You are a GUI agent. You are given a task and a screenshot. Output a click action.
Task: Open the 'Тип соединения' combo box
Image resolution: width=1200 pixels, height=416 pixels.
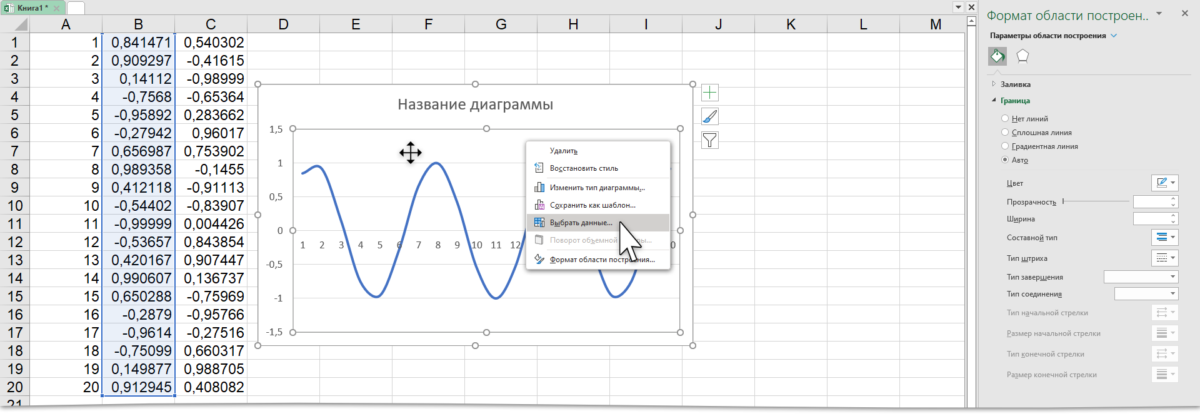[1147, 294]
